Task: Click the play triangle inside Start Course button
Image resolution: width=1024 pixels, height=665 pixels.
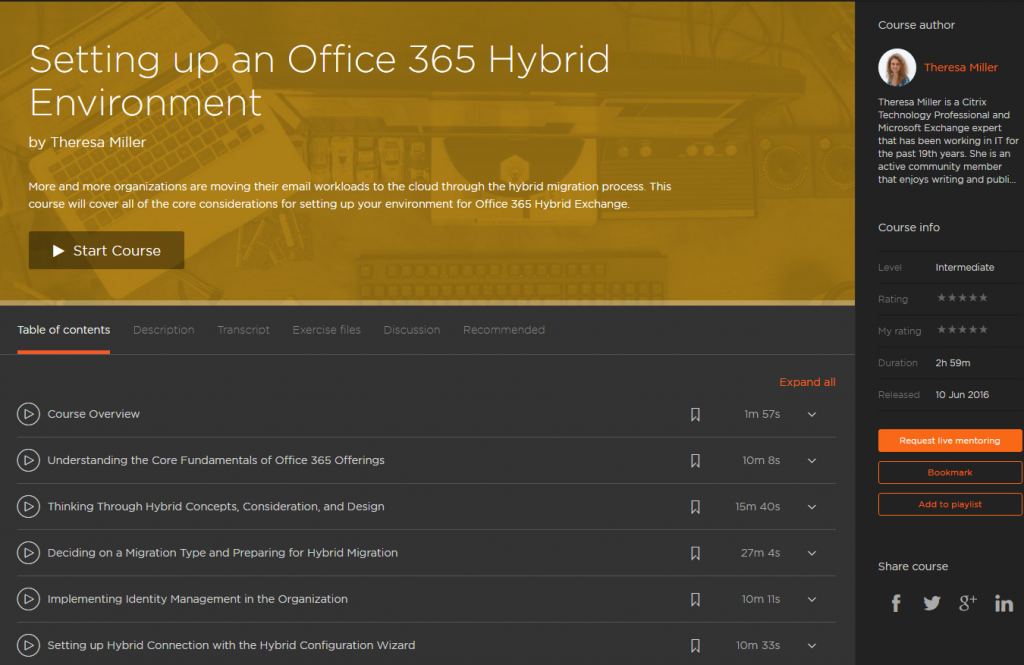Action: (x=57, y=250)
